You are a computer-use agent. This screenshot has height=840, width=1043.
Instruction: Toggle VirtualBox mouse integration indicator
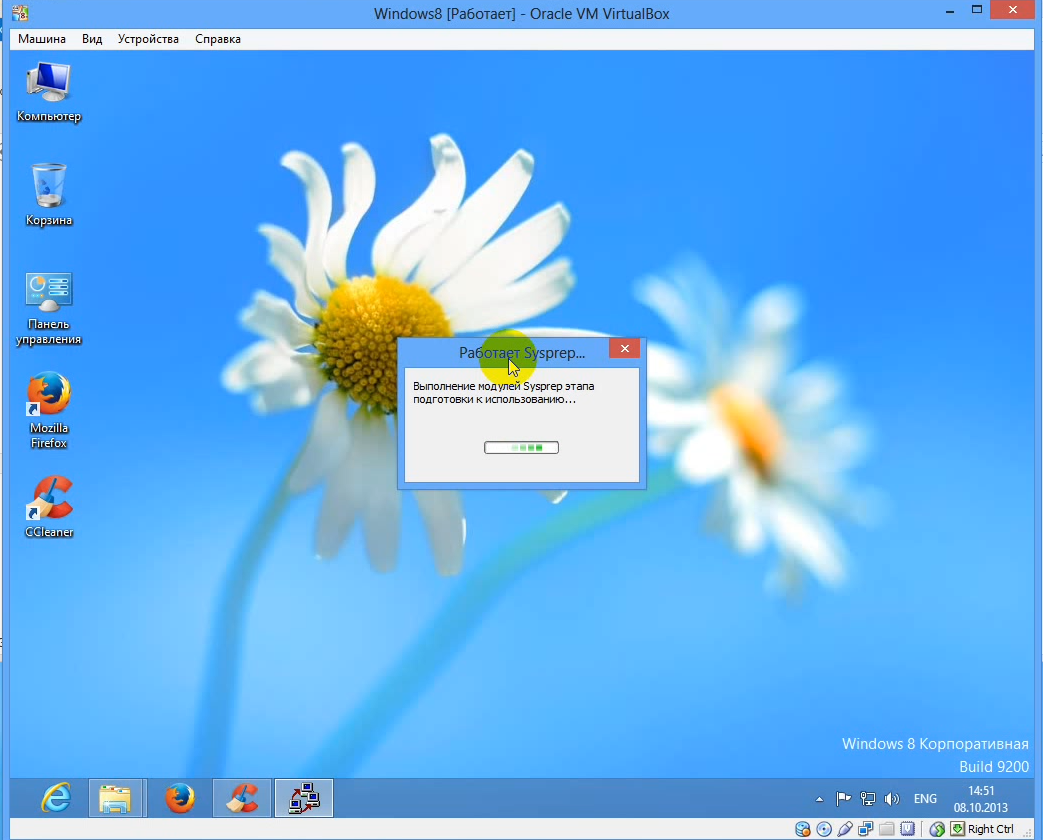point(937,829)
